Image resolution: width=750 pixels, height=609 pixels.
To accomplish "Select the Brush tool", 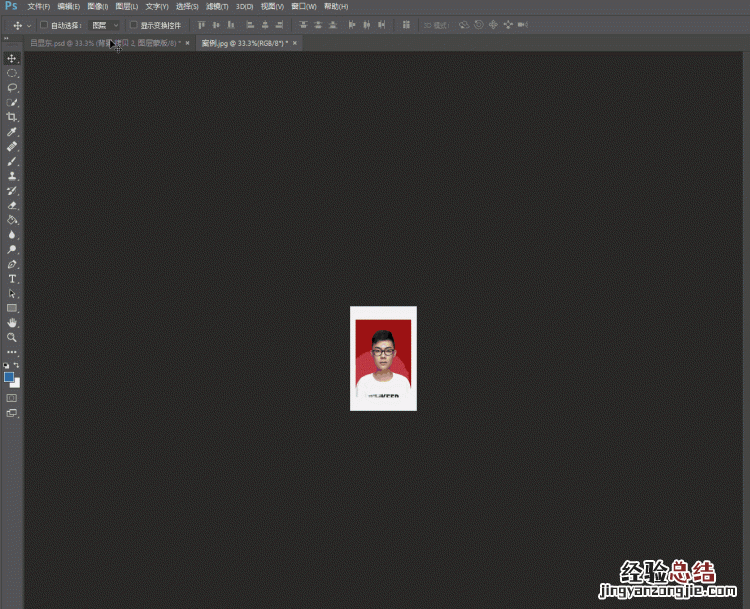I will (x=12, y=161).
